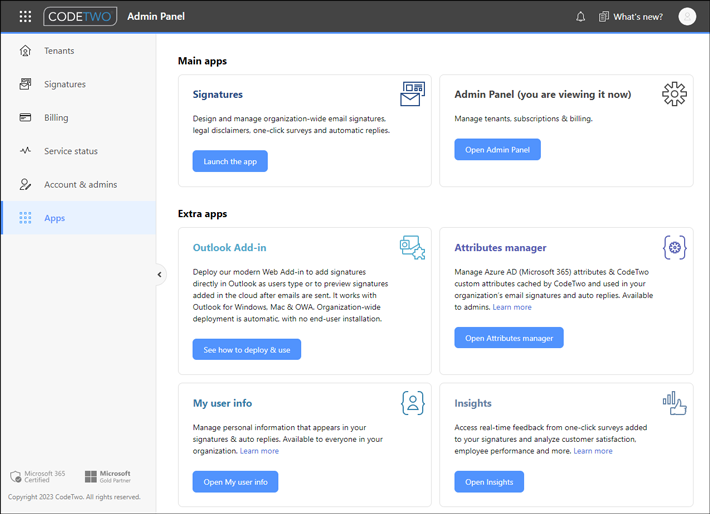Click the Microsoft 365 Certified badge
The image size is (710, 514).
click(38, 476)
